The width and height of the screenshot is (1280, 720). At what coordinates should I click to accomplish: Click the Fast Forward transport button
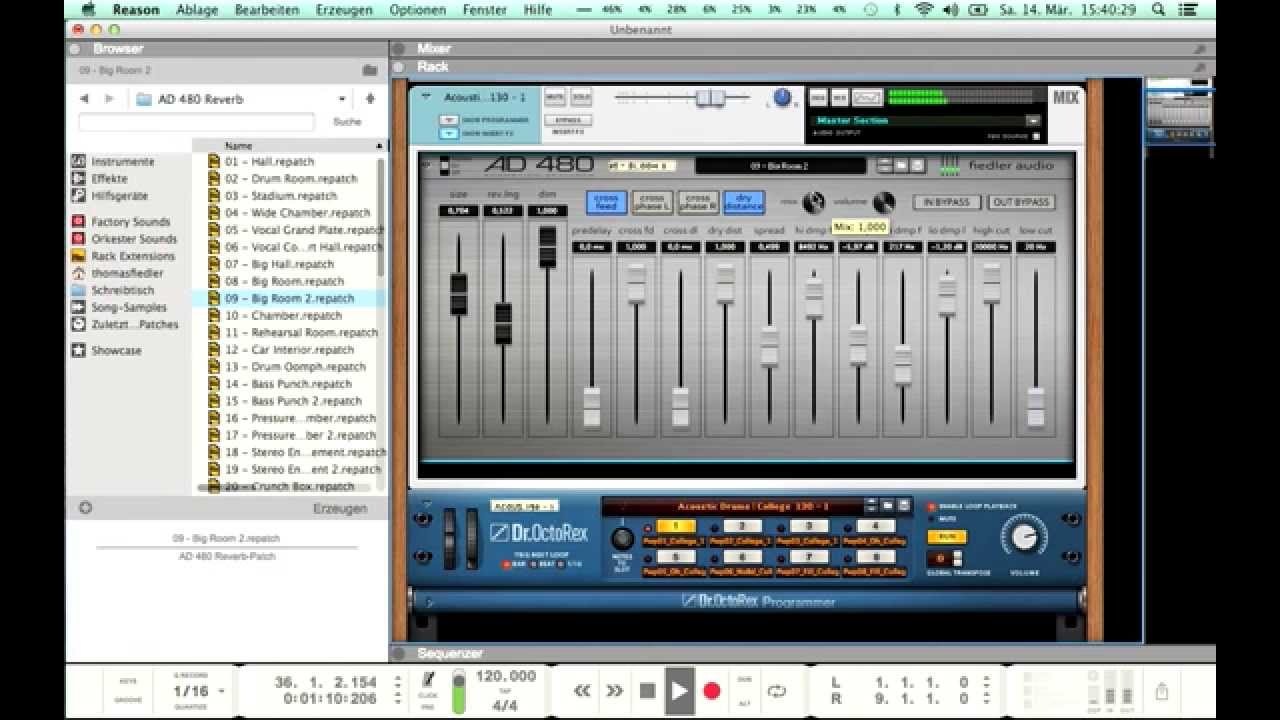coord(614,690)
